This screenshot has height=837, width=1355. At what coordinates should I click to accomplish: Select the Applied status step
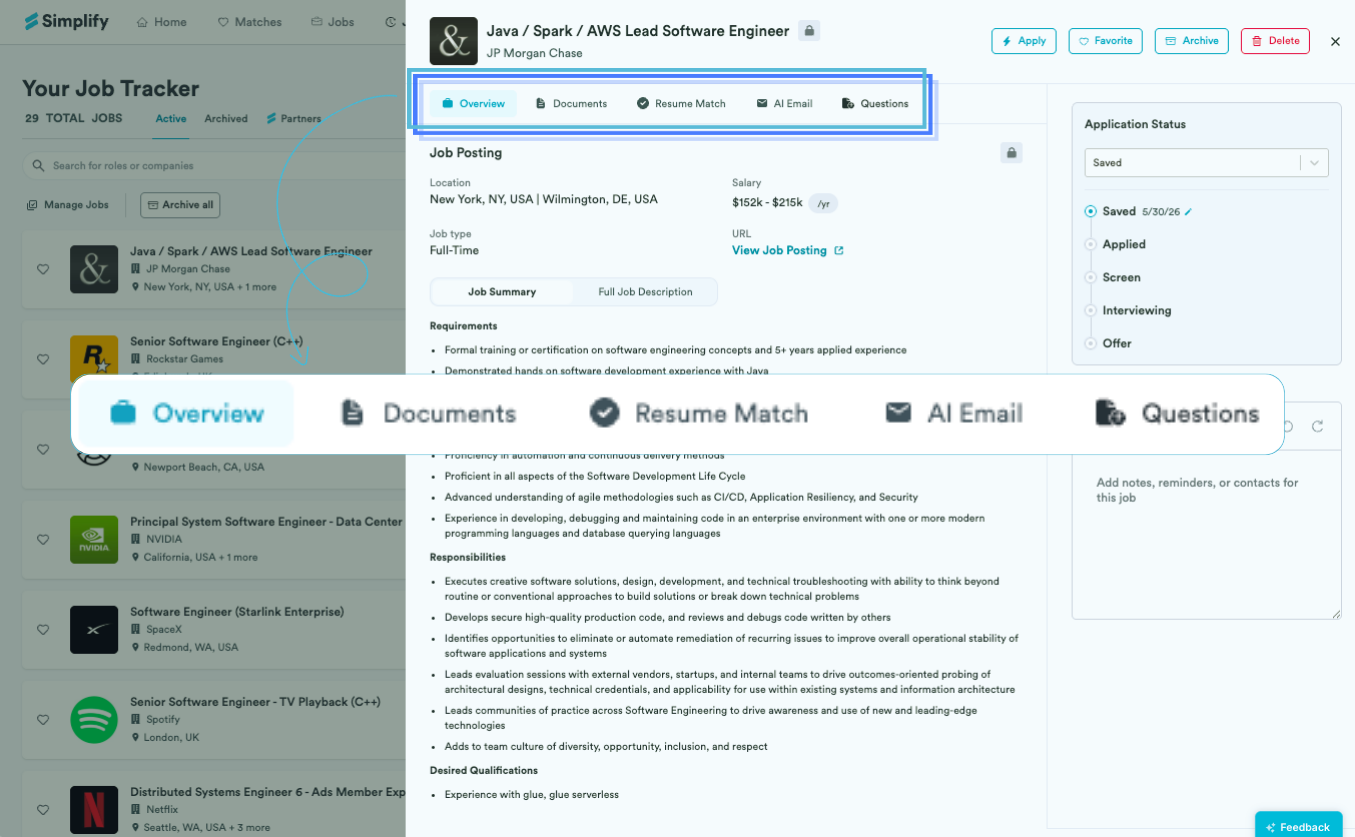pyautogui.click(x=1115, y=245)
